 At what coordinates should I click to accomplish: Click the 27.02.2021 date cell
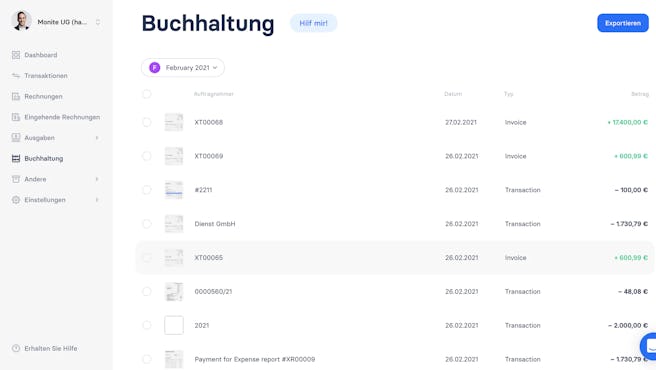click(x=461, y=122)
